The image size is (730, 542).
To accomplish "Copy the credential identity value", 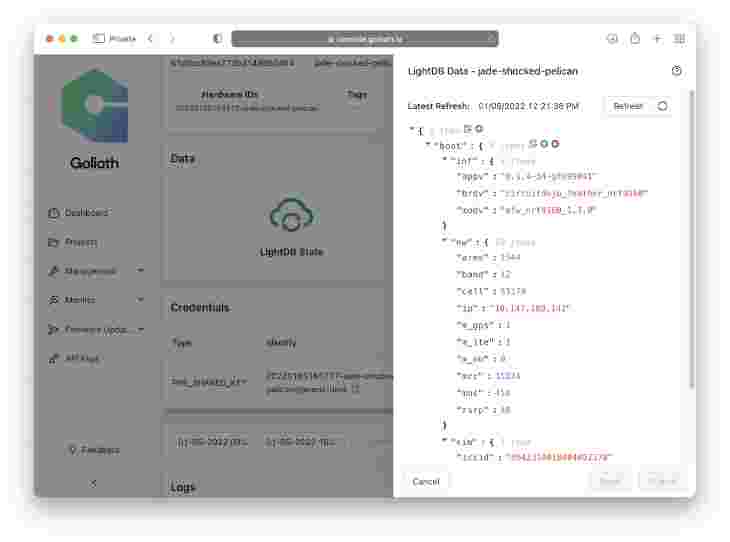I will point(355,389).
